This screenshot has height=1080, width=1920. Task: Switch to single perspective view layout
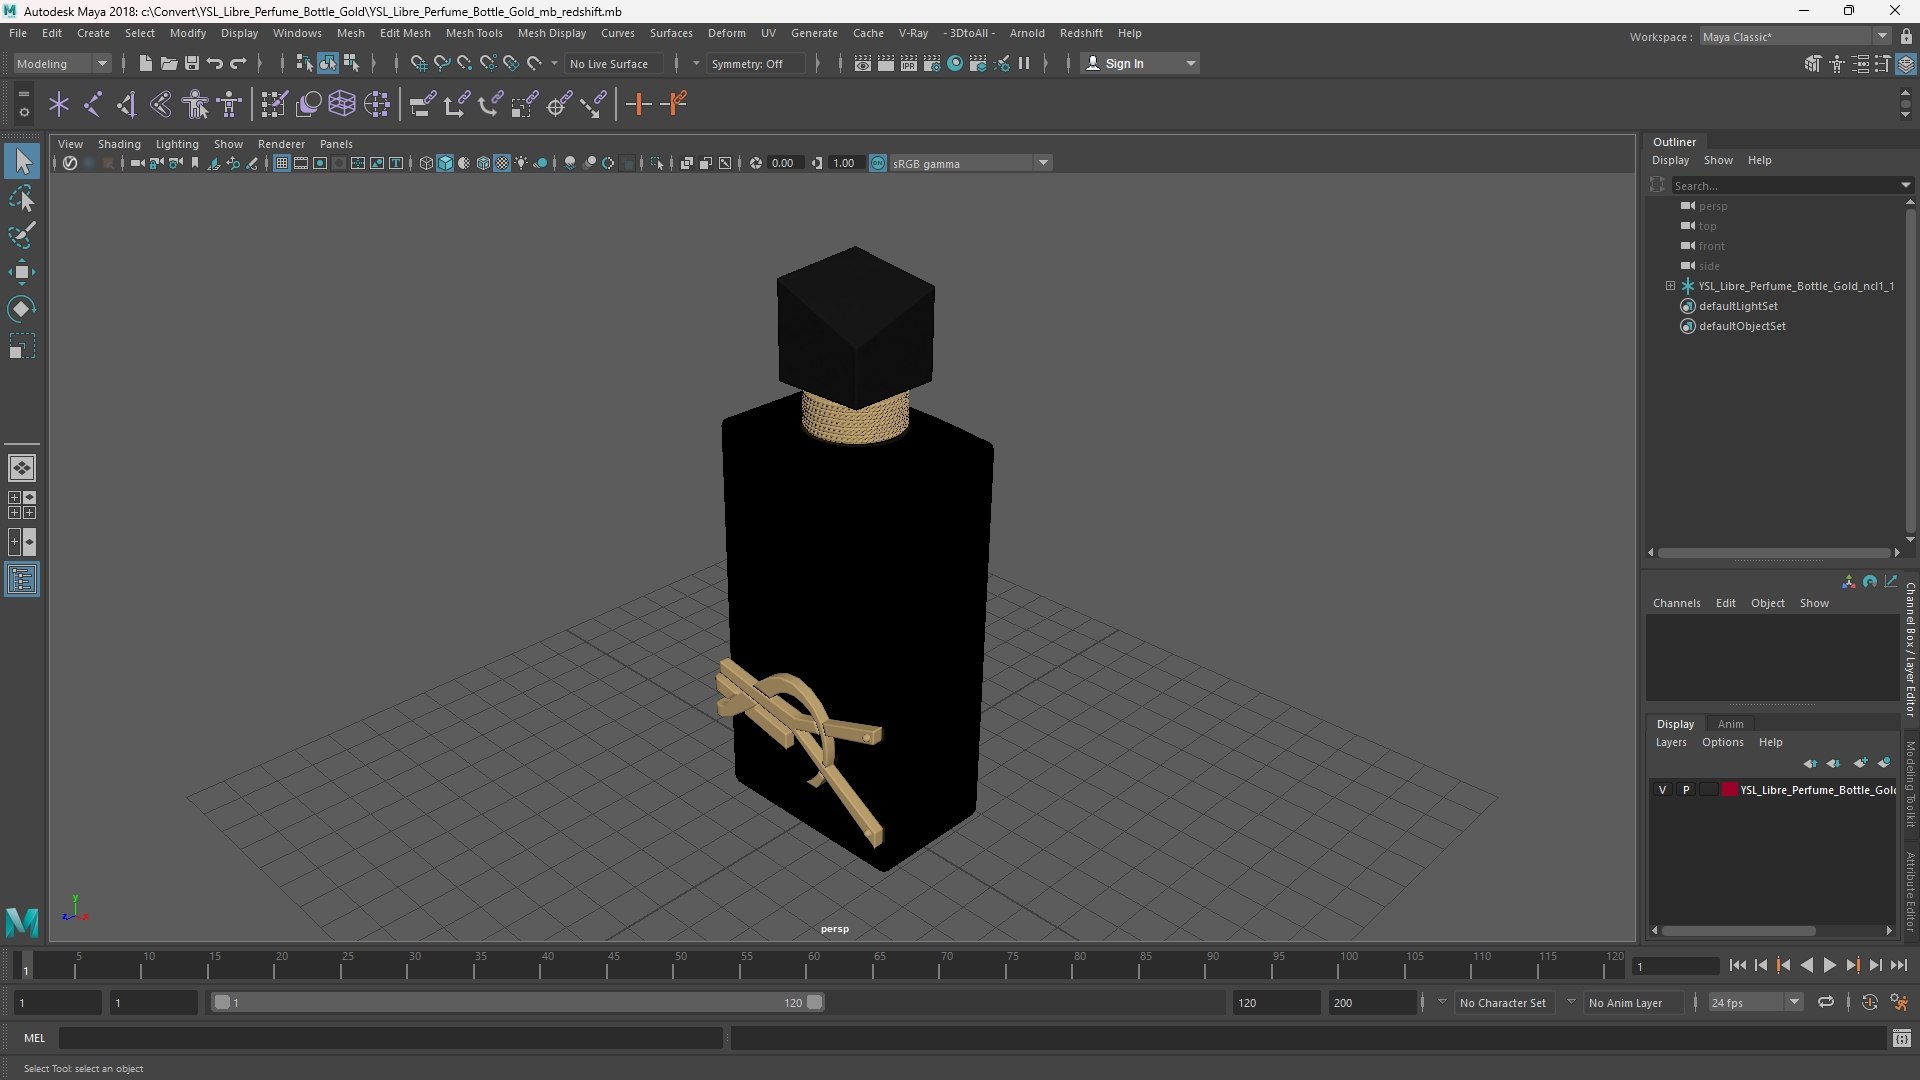tap(22, 468)
